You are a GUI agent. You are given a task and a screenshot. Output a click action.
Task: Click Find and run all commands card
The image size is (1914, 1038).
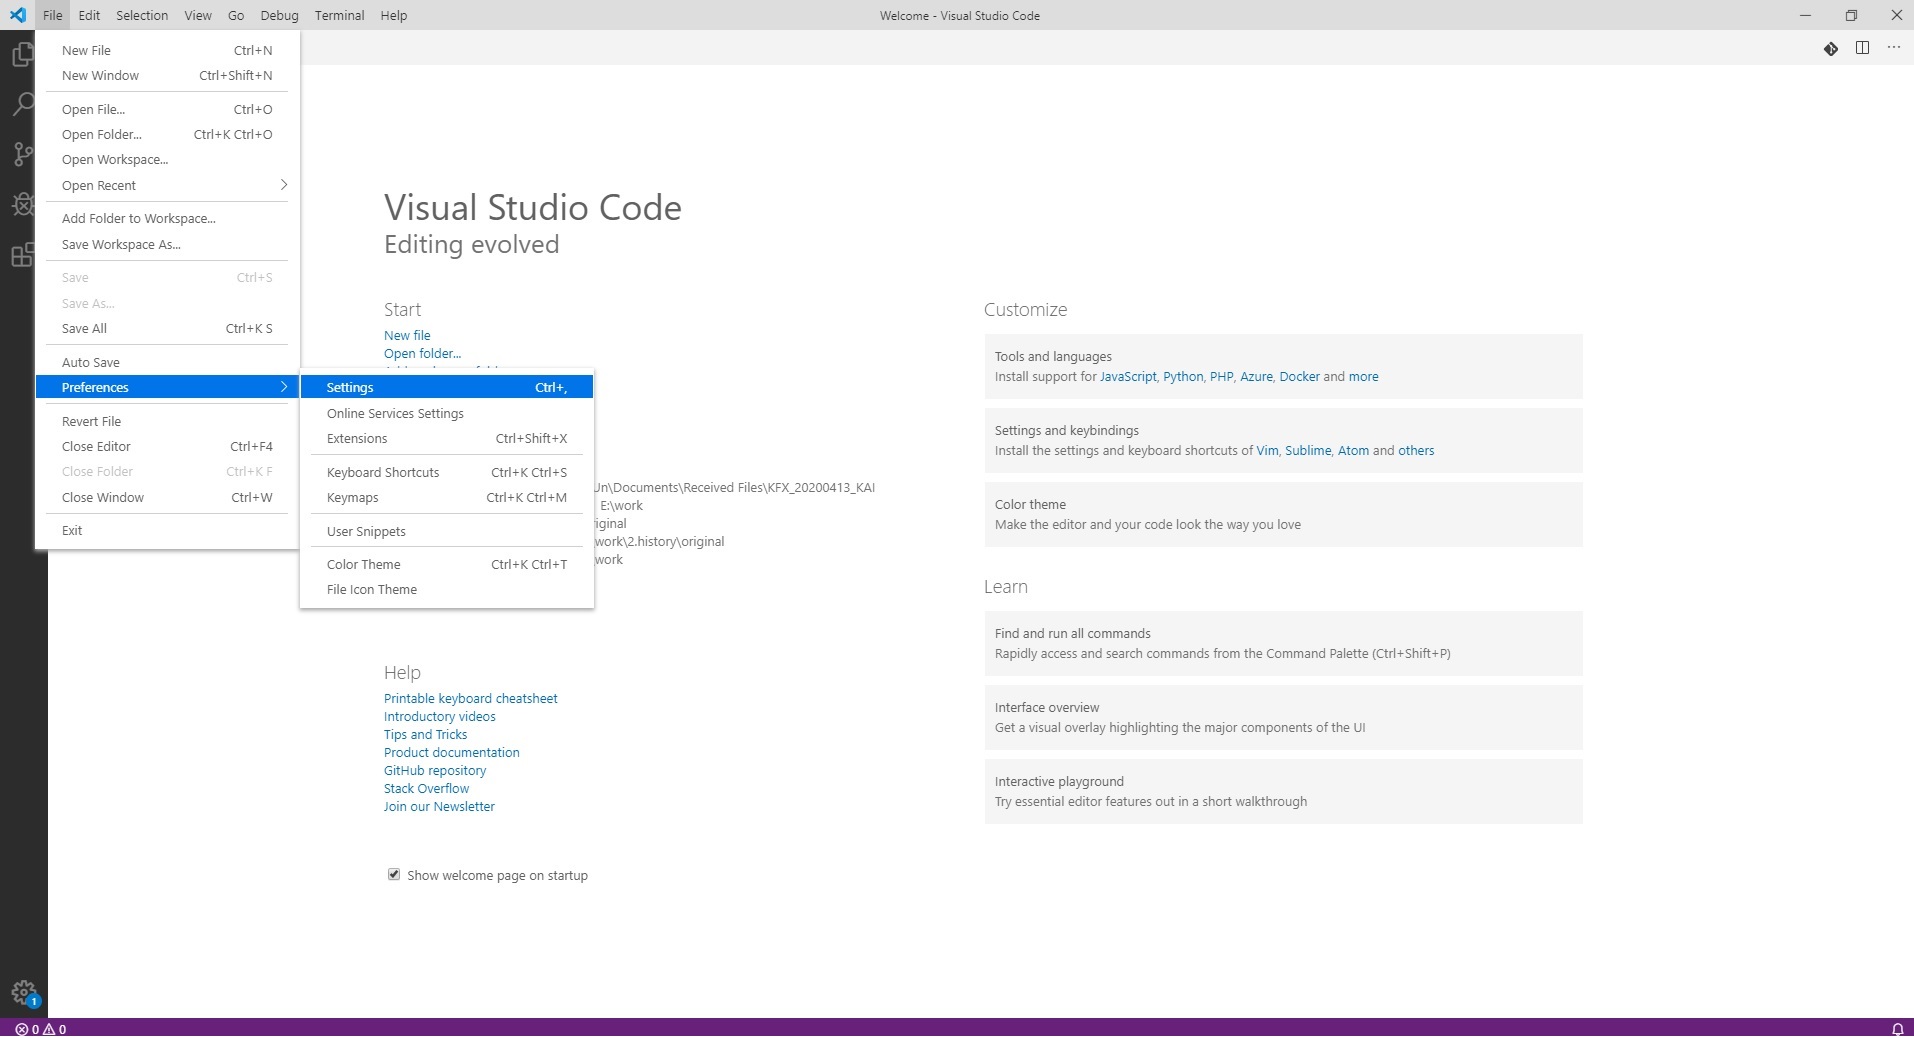click(1283, 643)
